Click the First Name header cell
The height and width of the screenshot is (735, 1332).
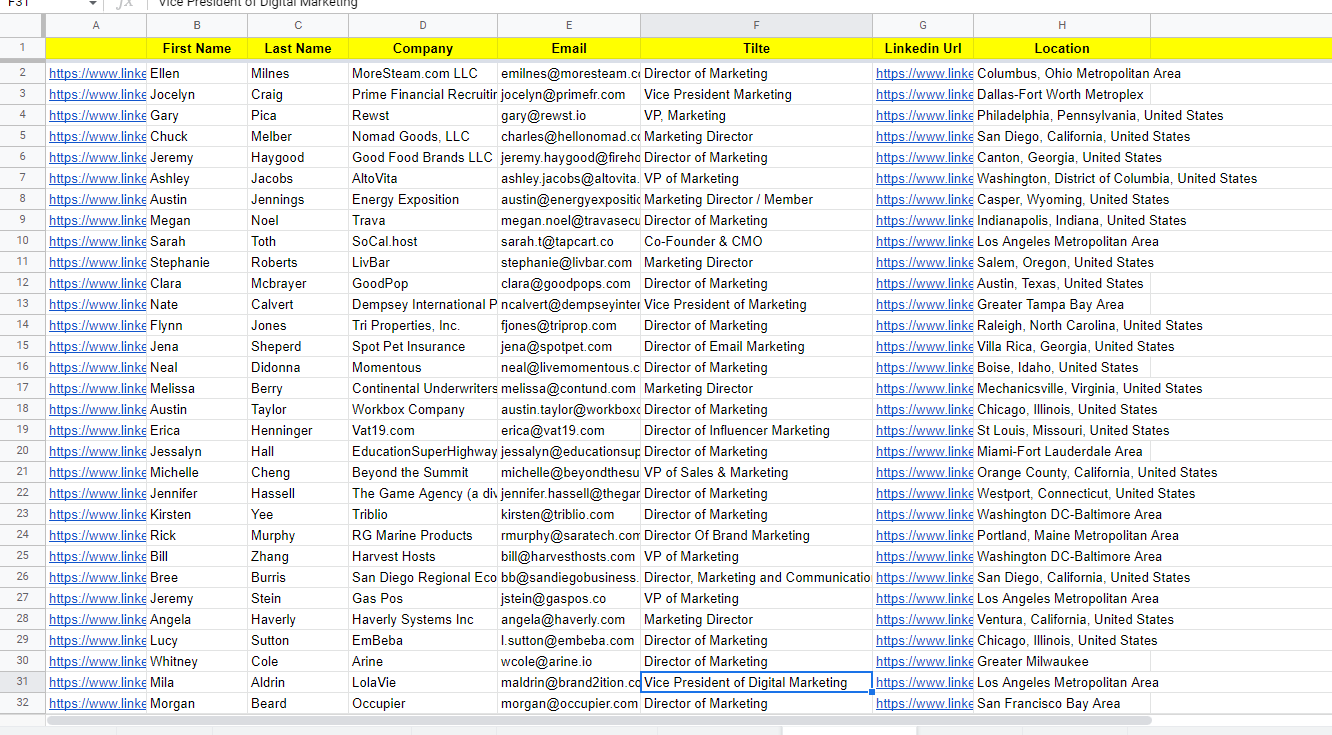[197, 48]
